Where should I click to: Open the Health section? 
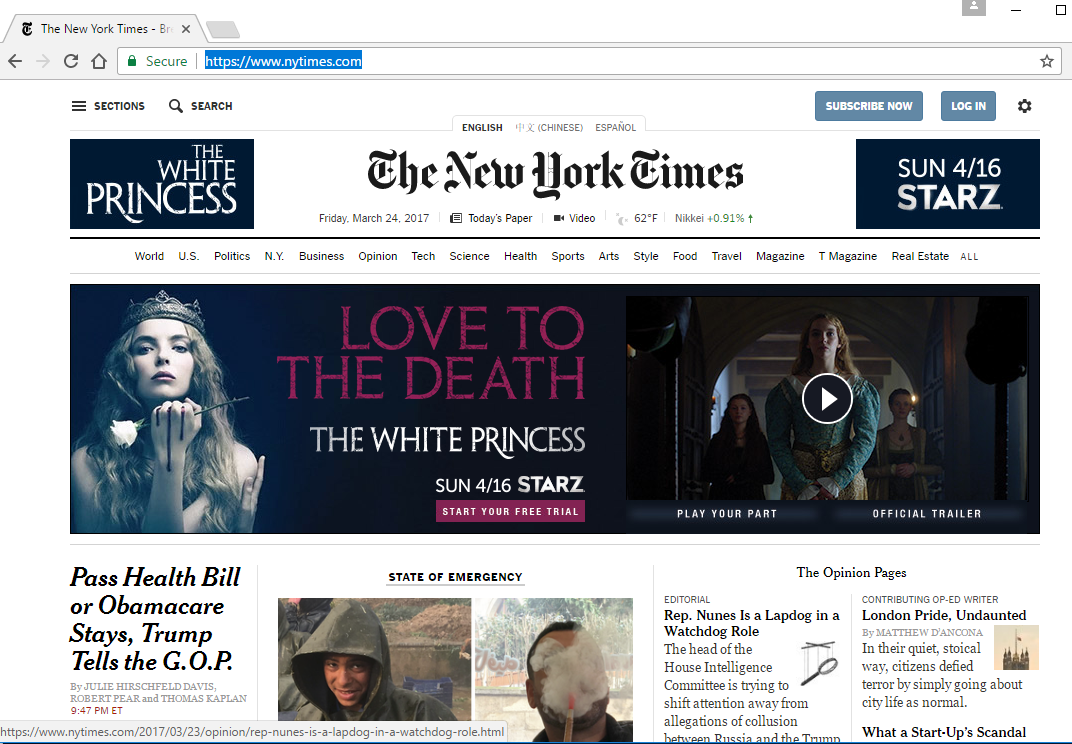(520, 256)
